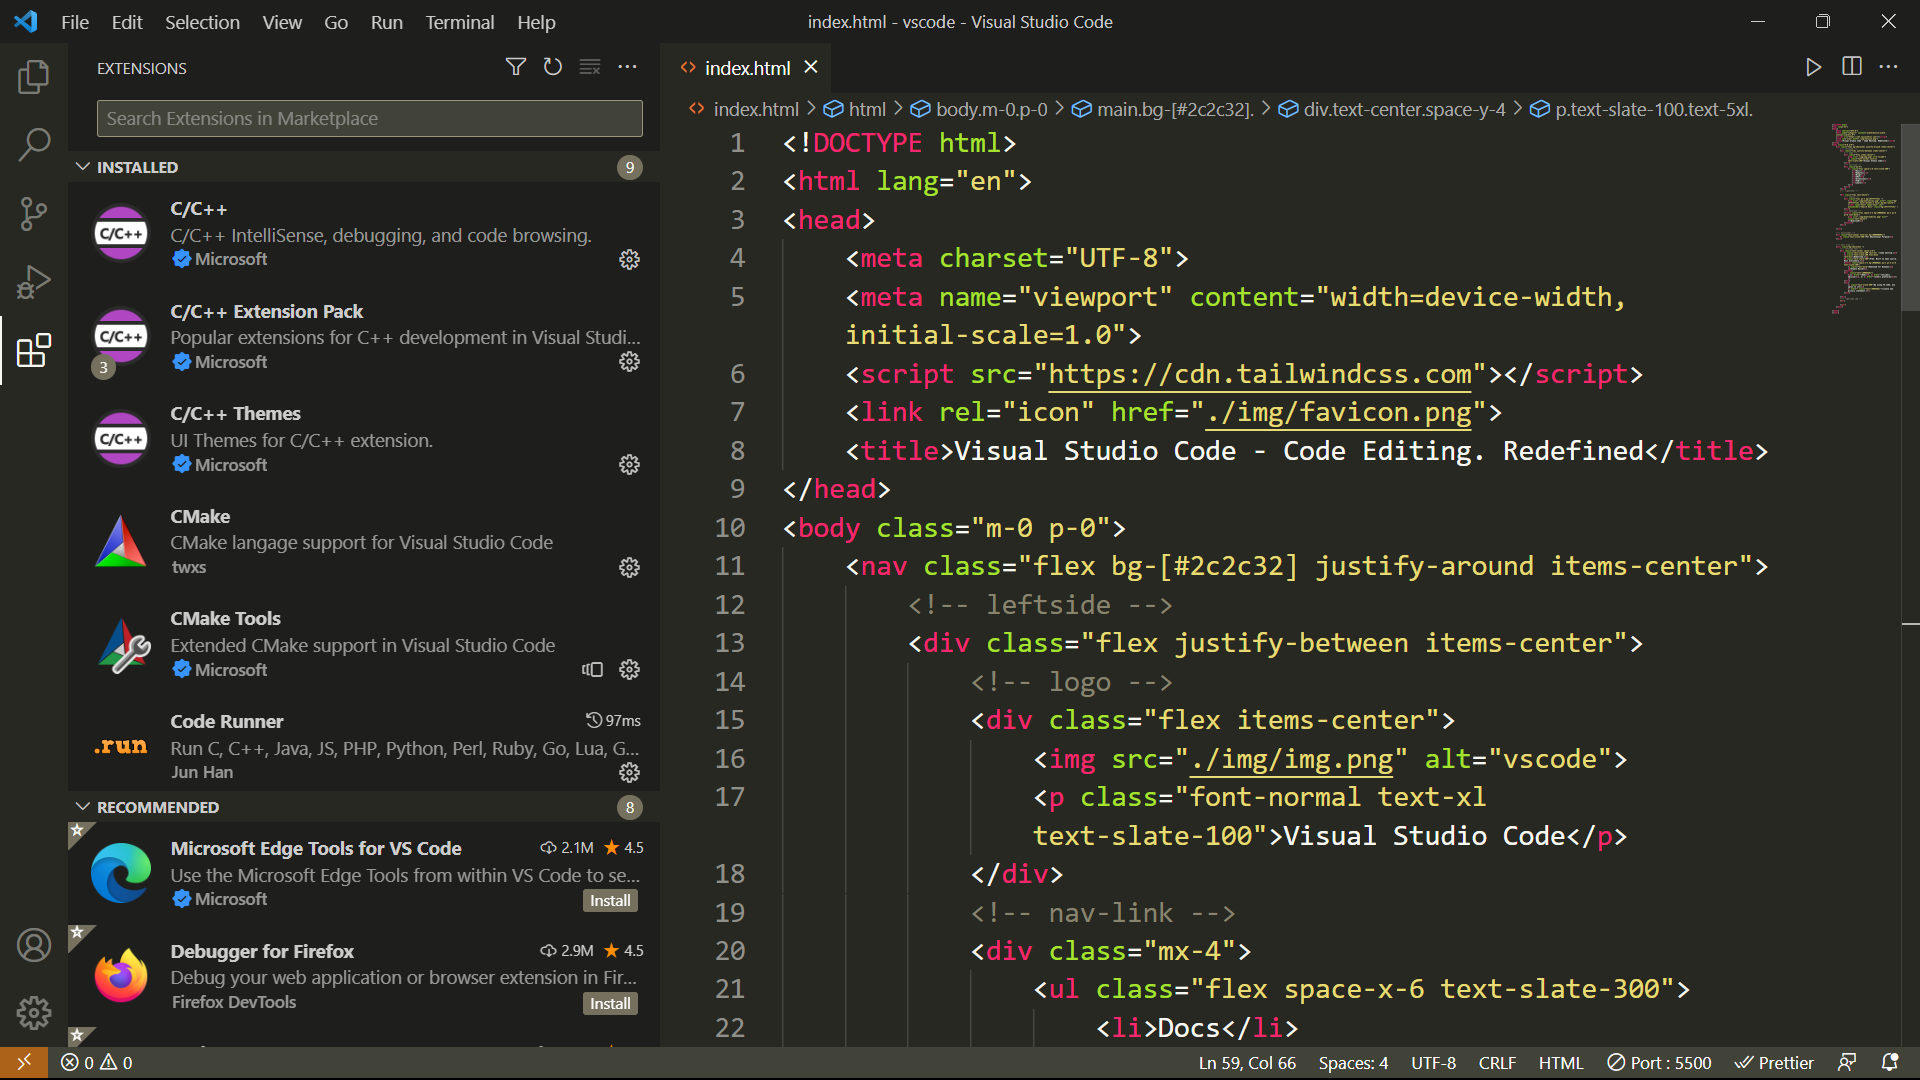The height and width of the screenshot is (1080, 1920).
Task: Change end of line sequence CRLF
Action: coord(1497,1062)
